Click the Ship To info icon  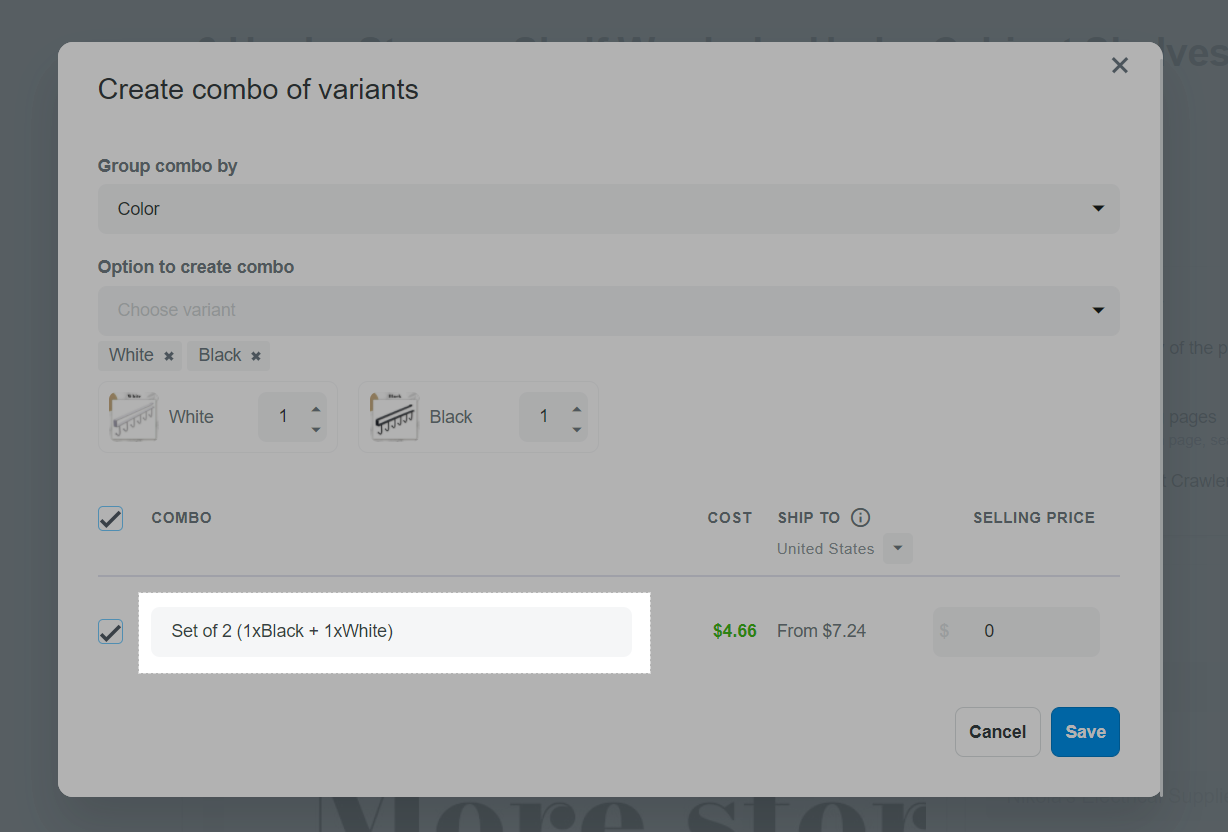click(x=860, y=518)
